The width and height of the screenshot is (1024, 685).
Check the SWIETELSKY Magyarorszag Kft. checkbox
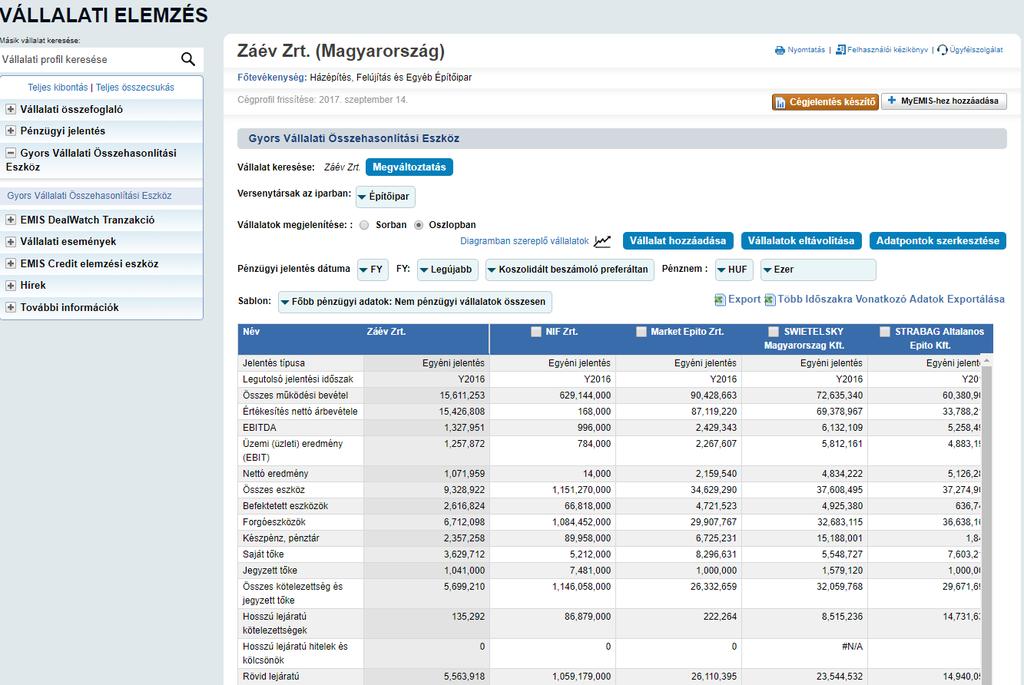pyautogui.click(x=774, y=332)
